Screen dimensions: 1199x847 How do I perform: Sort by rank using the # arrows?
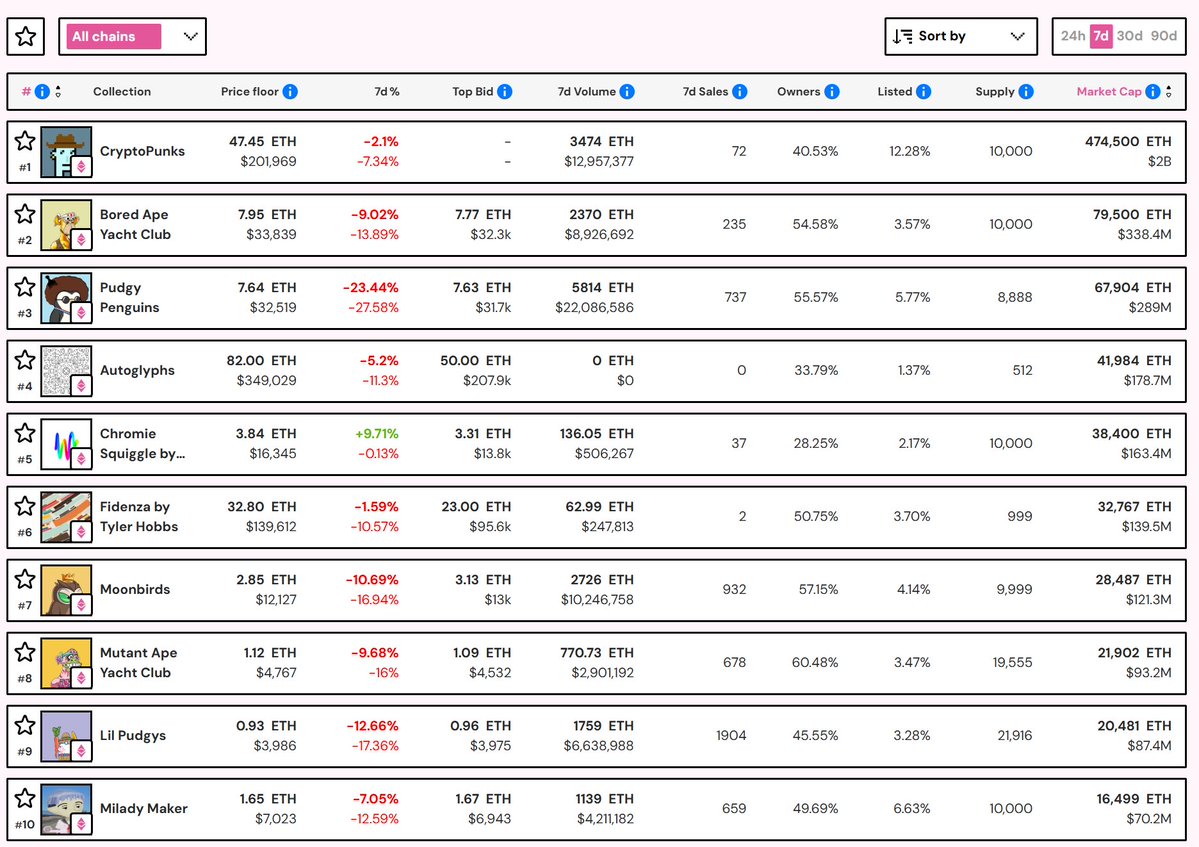(58, 92)
